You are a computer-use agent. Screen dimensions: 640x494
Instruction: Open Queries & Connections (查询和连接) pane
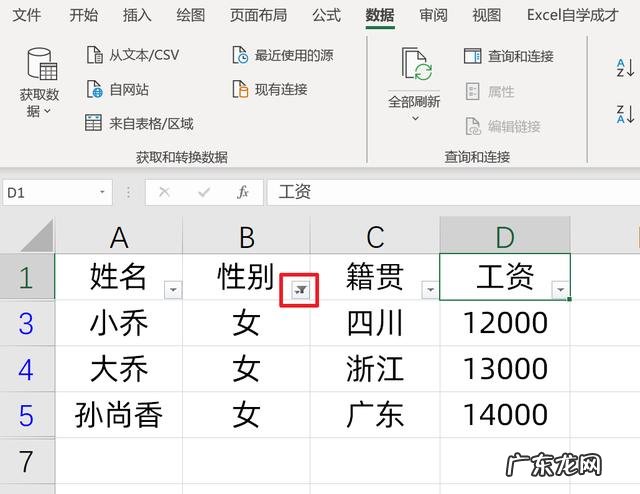pos(473,56)
